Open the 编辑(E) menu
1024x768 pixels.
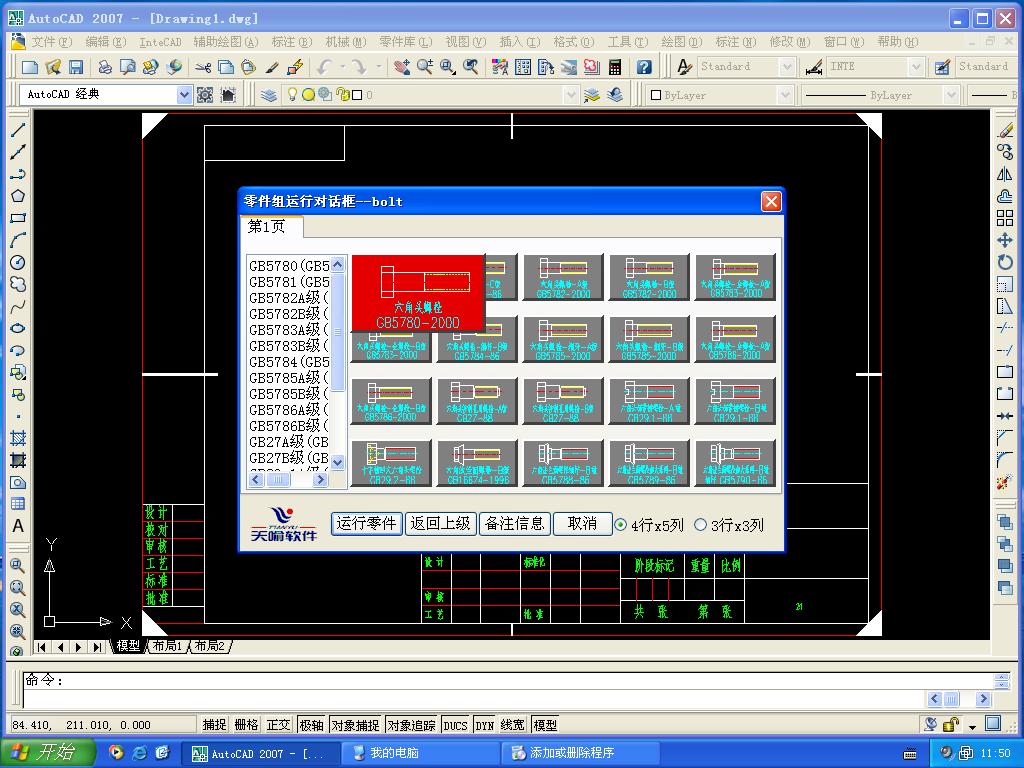pyautogui.click(x=106, y=42)
